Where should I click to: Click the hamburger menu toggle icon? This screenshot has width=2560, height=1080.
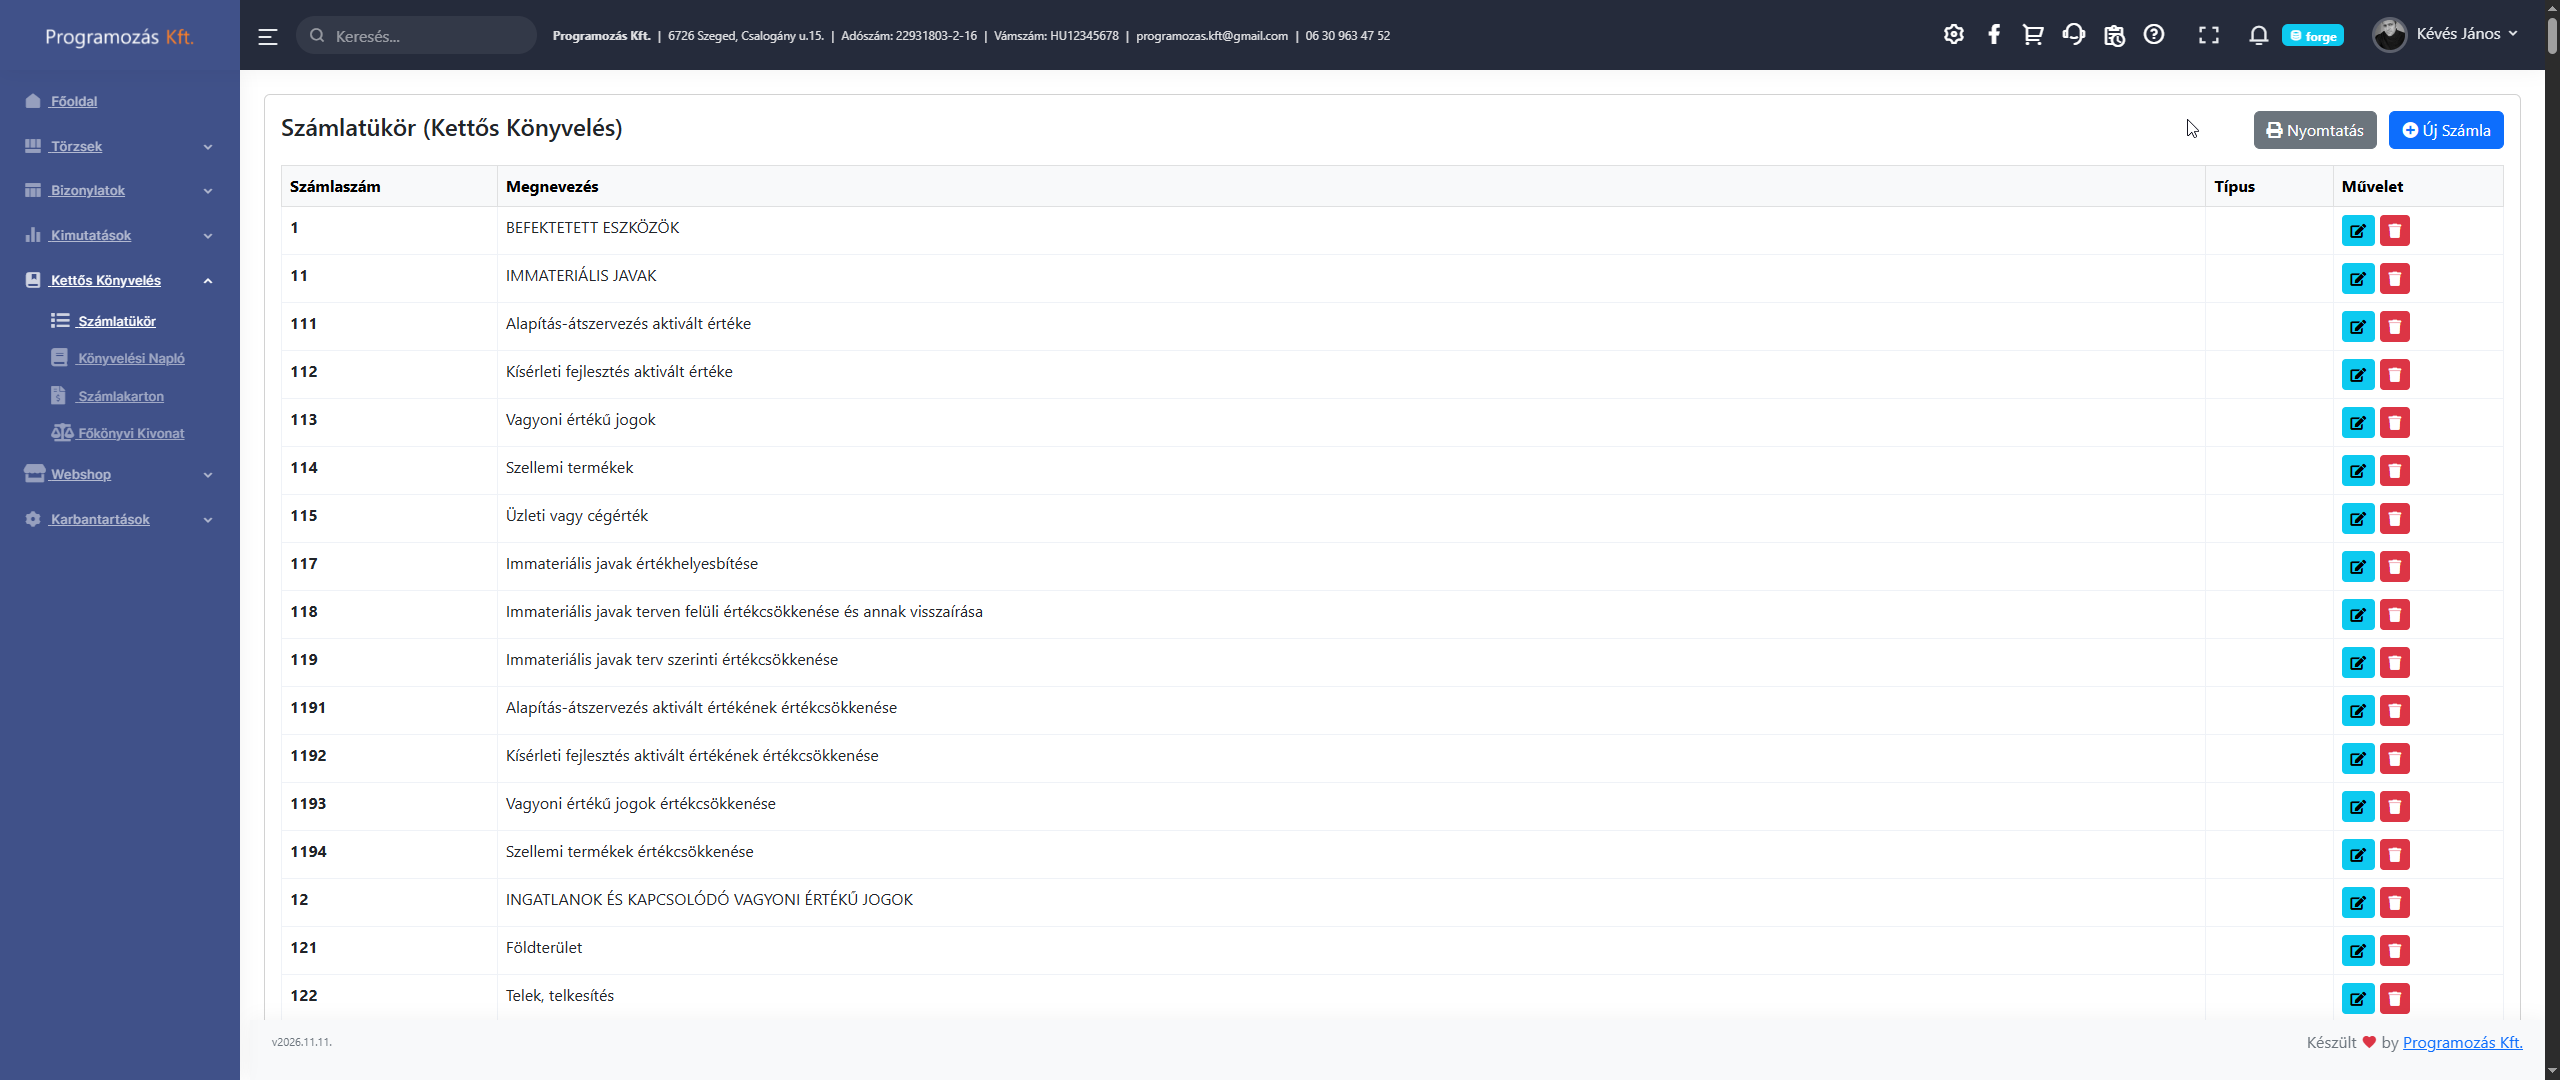pos(267,36)
